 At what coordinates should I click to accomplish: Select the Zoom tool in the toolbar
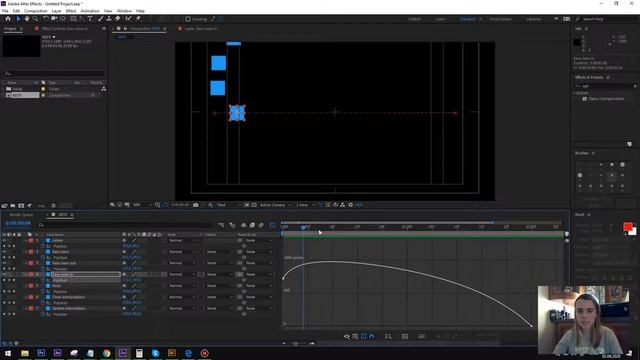coord(36,19)
